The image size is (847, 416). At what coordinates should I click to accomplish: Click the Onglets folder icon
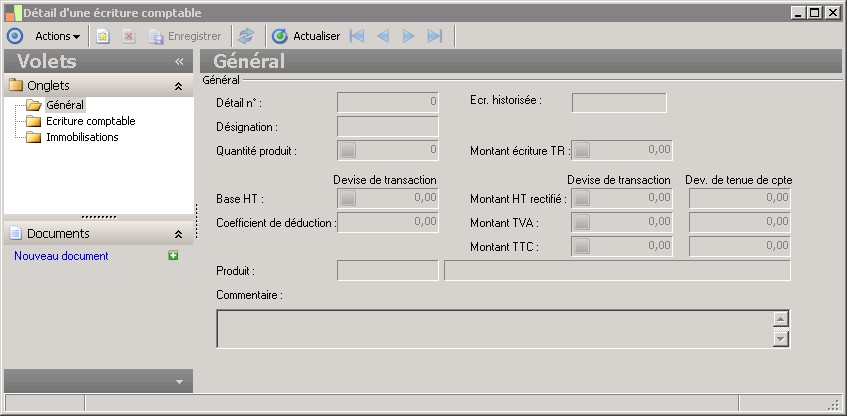(x=16, y=85)
